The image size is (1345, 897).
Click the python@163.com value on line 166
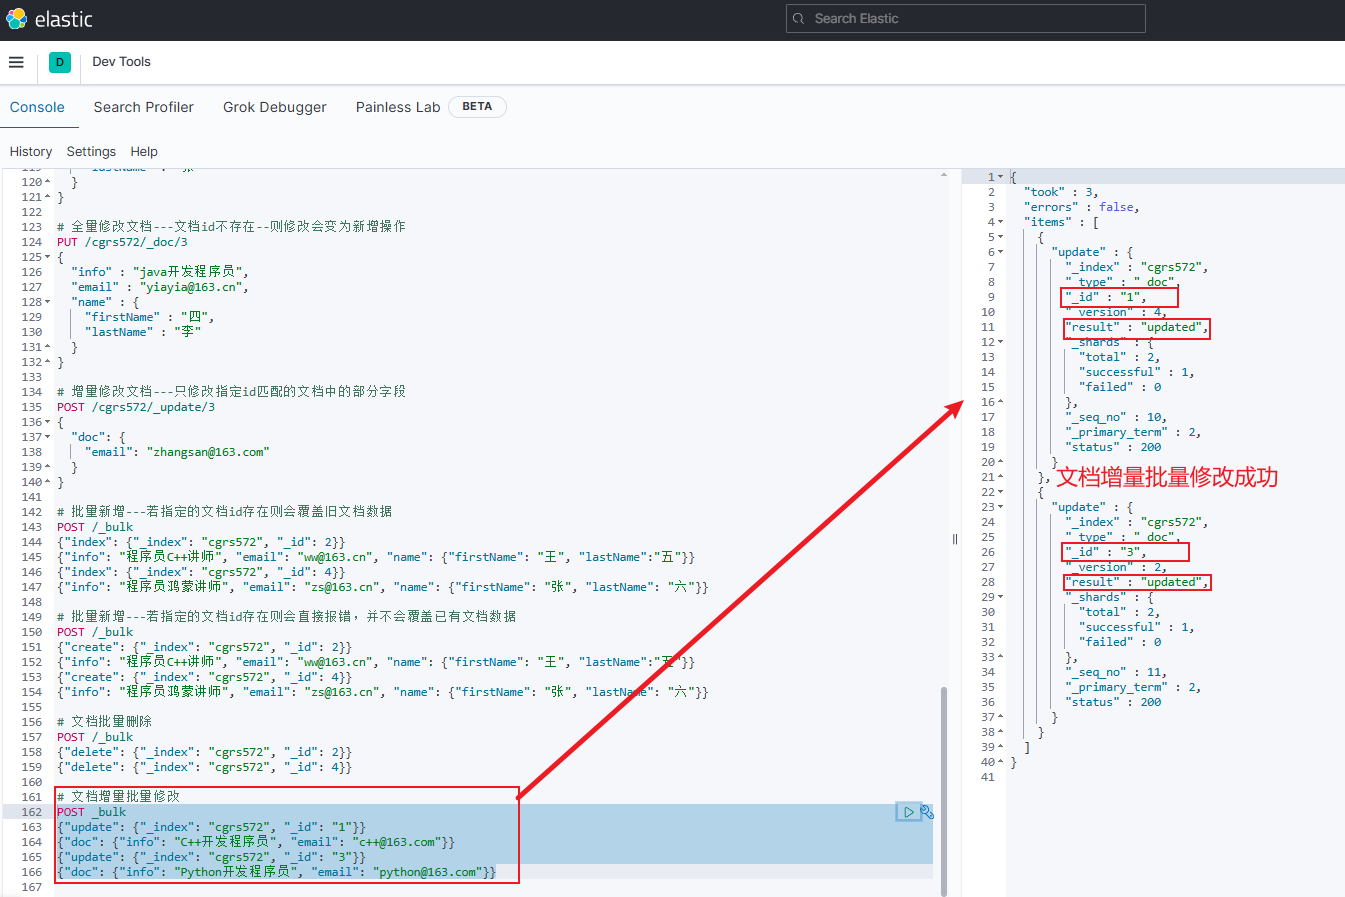pyautogui.click(x=428, y=872)
